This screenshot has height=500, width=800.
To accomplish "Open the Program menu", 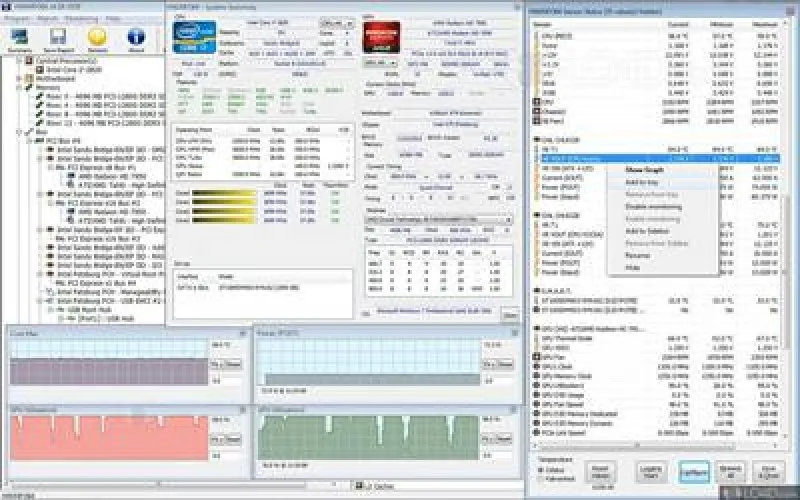I will pyautogui.click(x=17, y=19).
